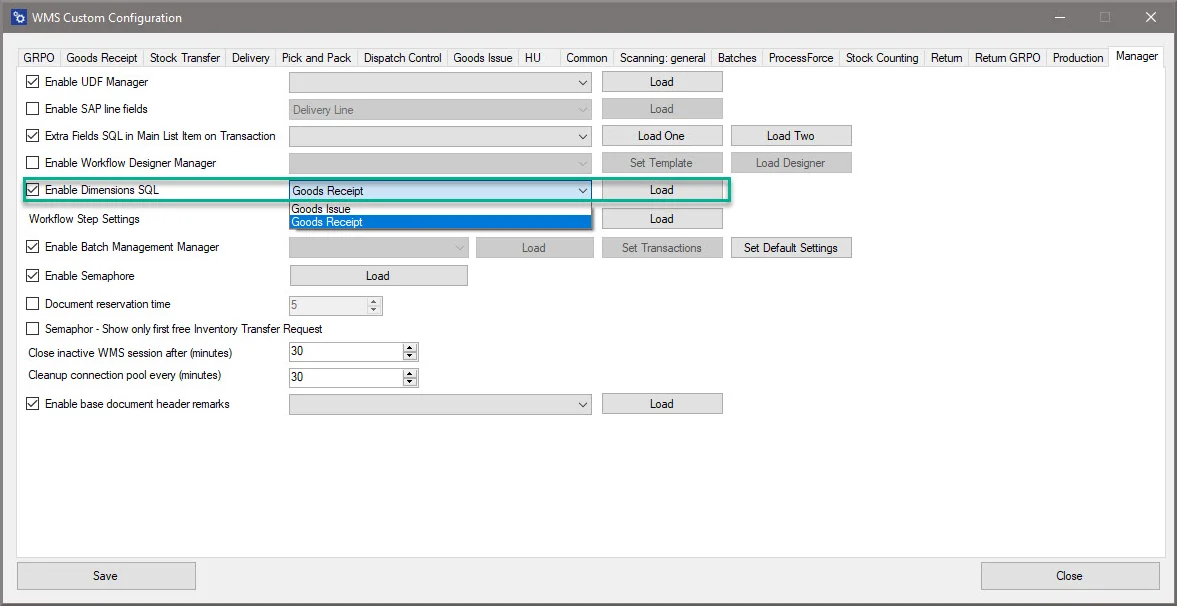
Task: Open the Goods Receipt tab
Action: (101, 58)
